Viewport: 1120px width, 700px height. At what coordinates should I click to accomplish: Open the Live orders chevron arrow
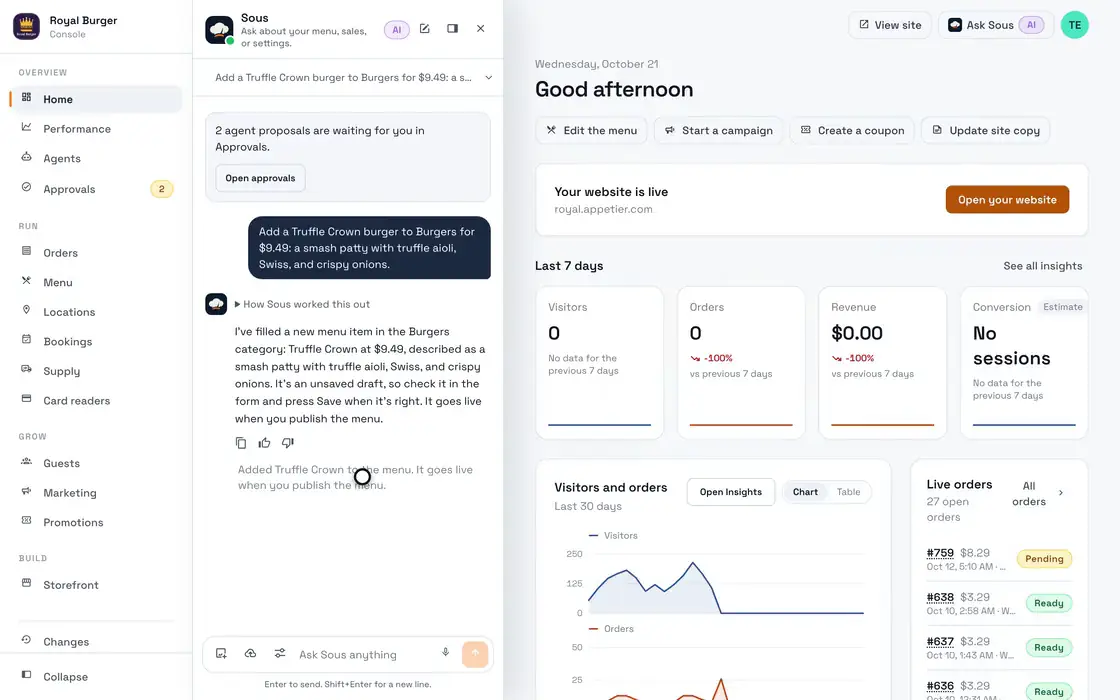click(1061, 492)
